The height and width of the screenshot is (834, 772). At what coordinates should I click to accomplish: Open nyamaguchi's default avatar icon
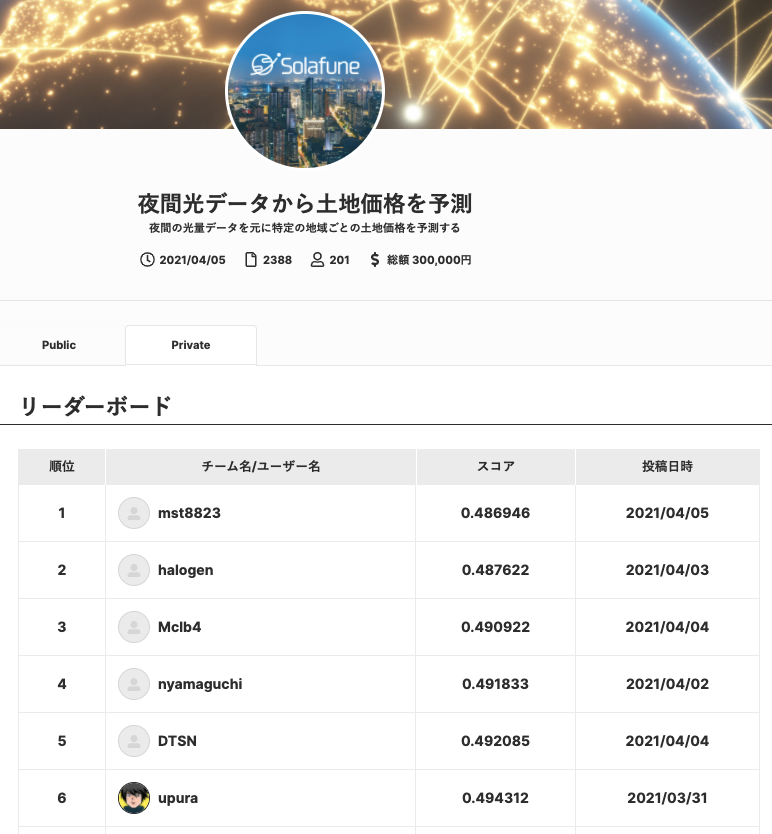(x=134, y=683)
